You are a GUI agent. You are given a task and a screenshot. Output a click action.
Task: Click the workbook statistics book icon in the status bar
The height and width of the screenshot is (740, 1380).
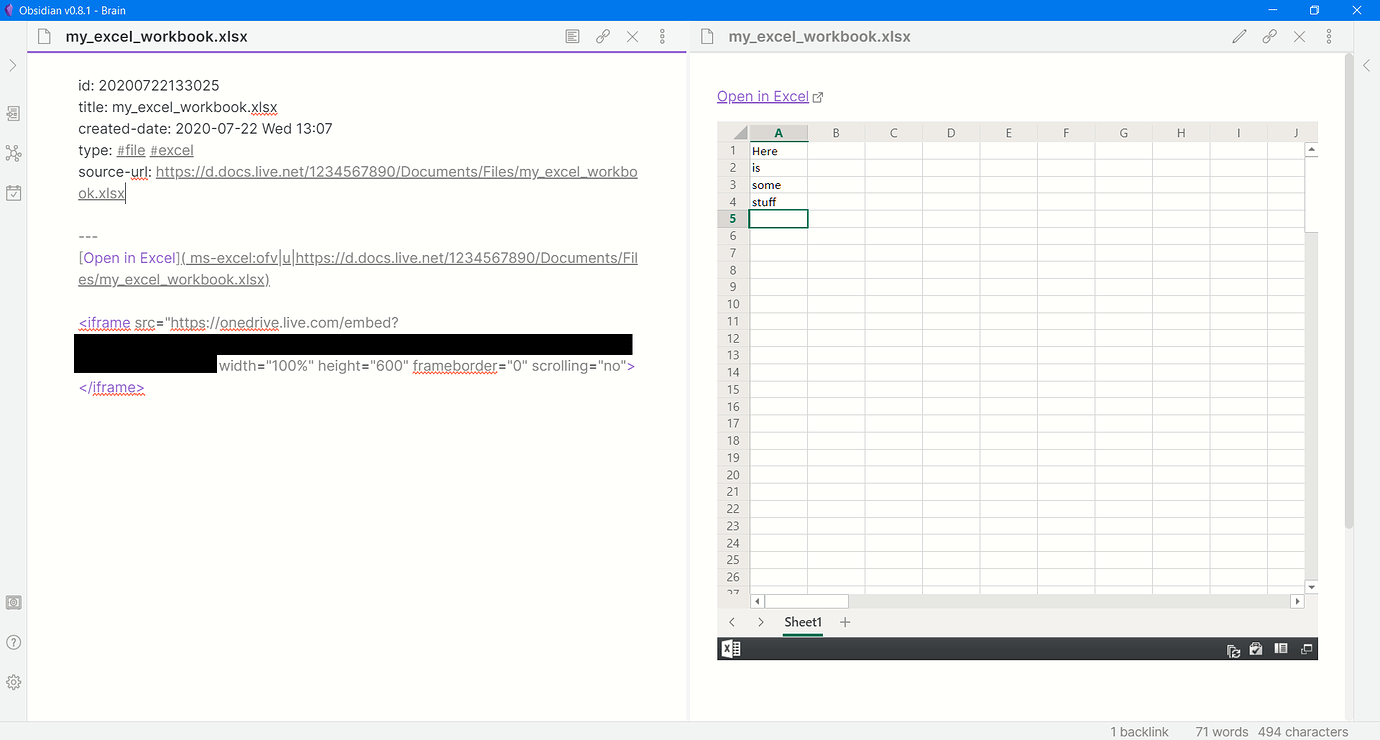pos(1280,648)
